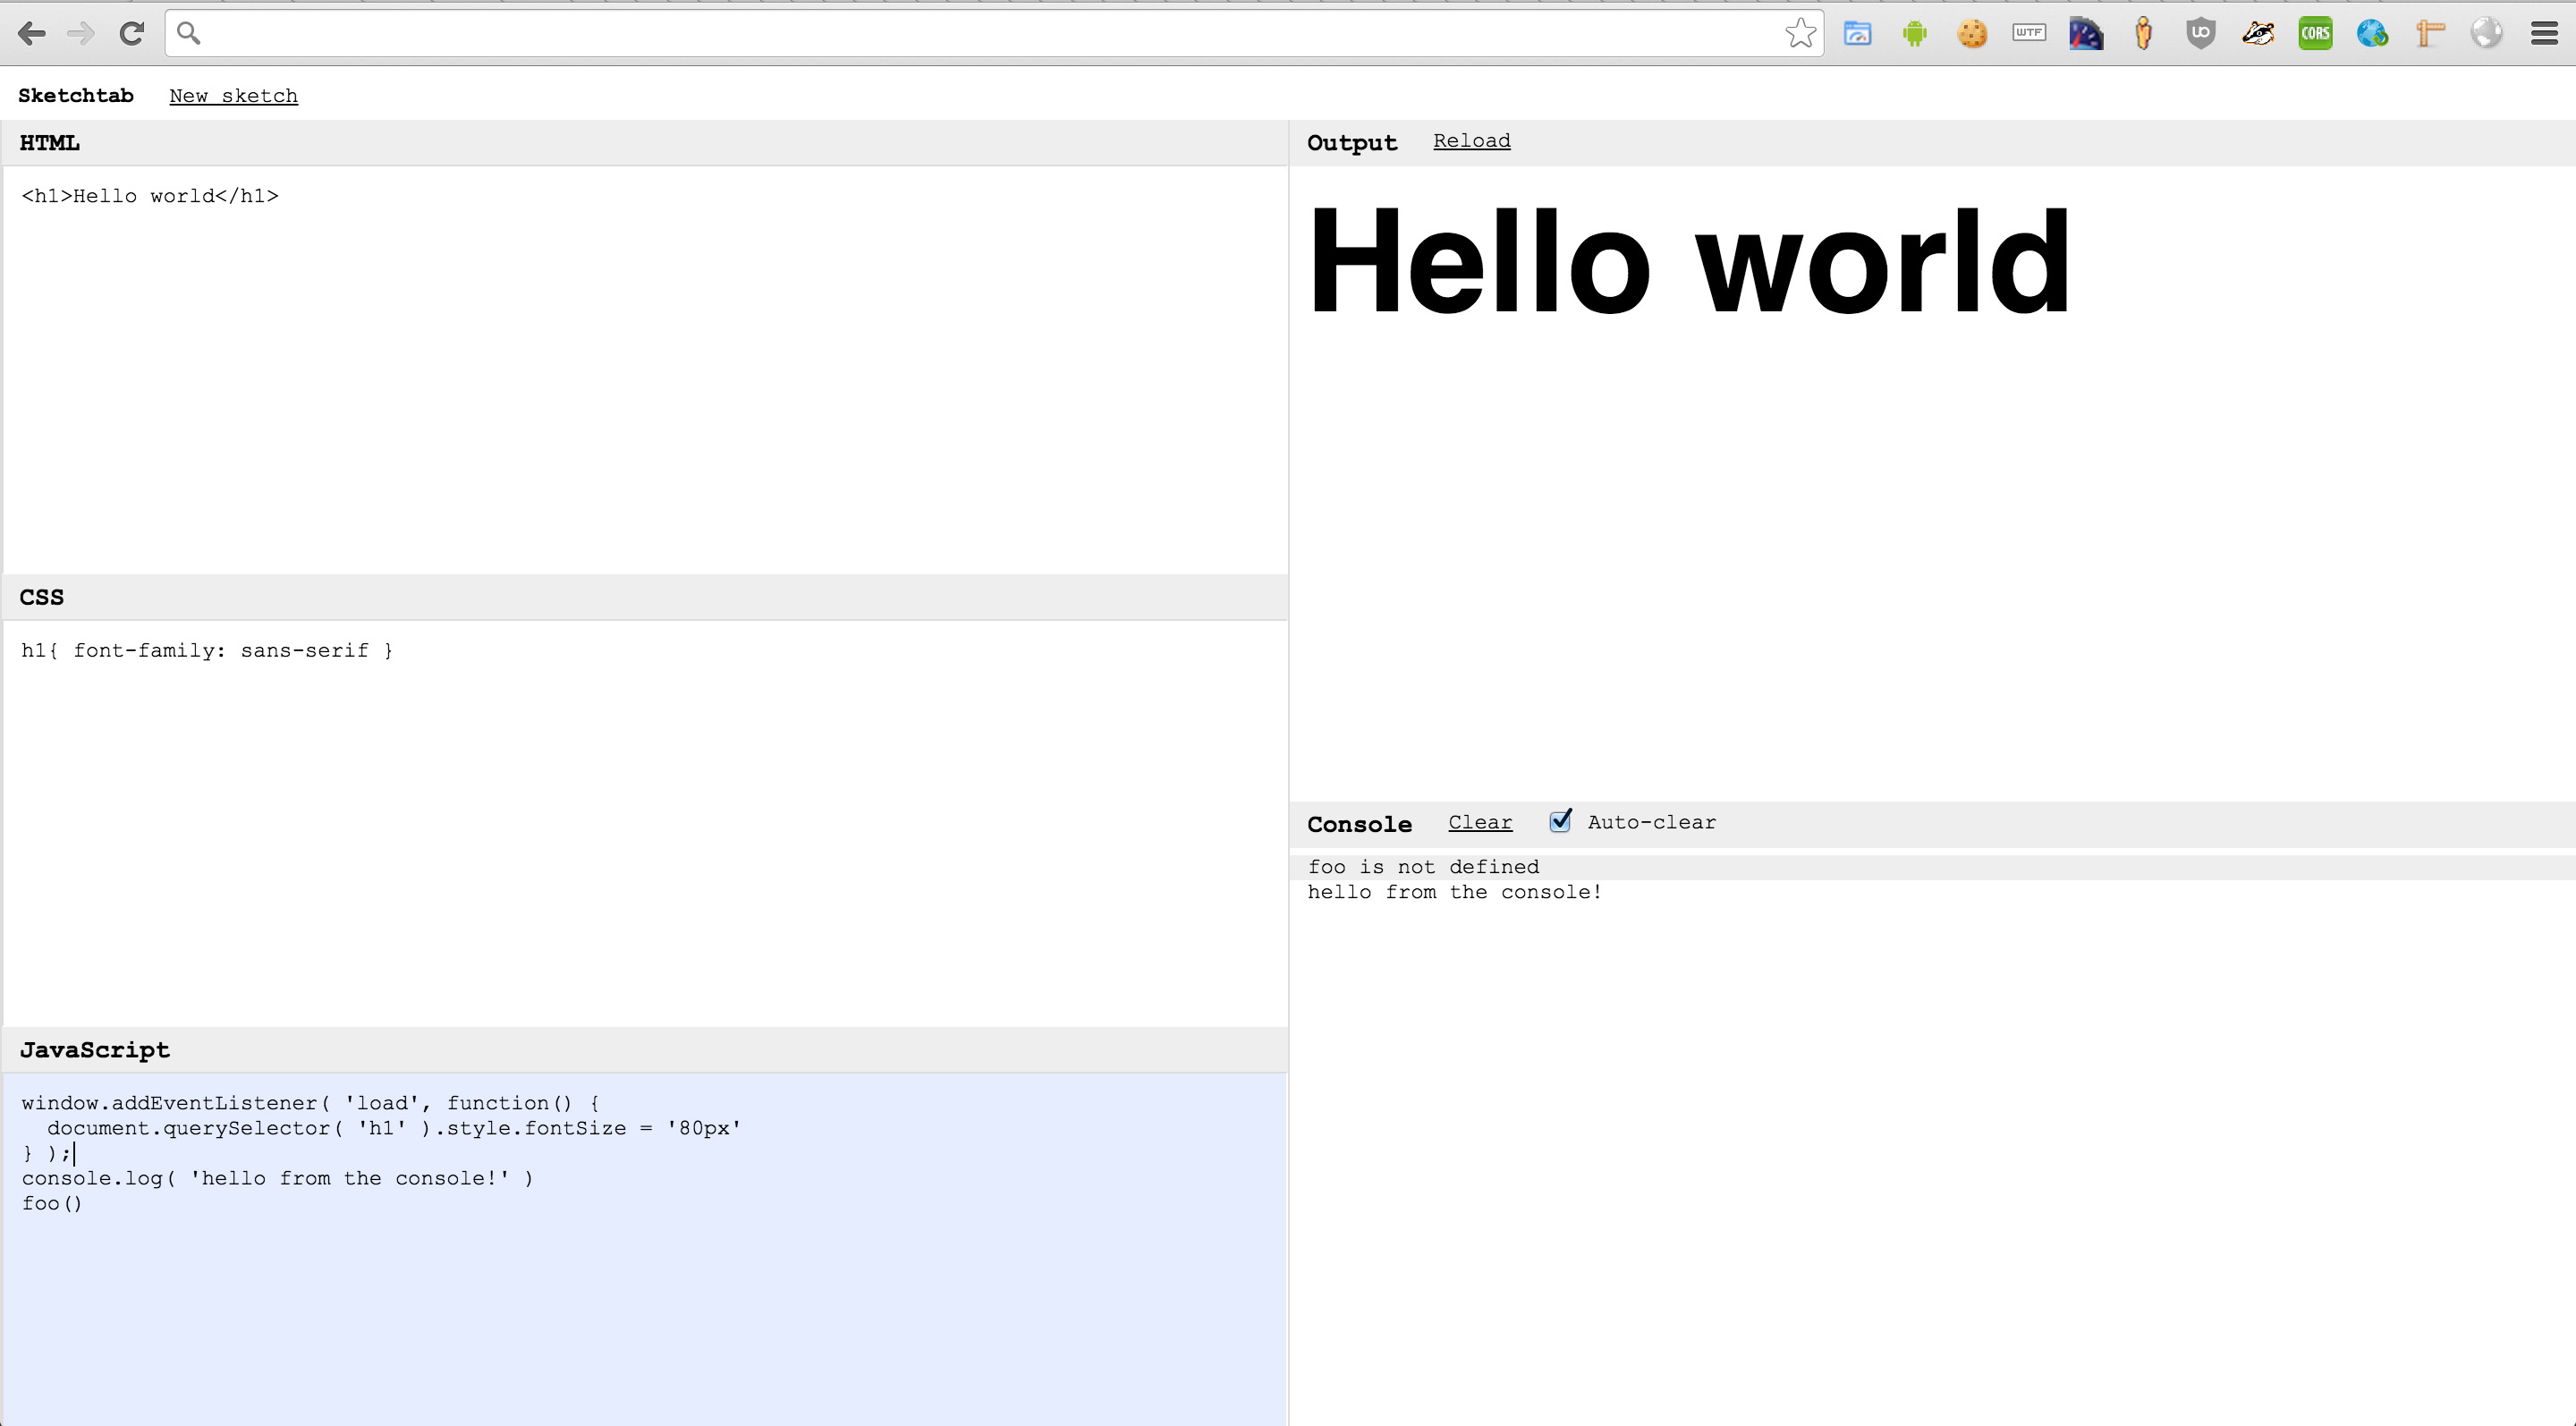Open the cookie extension icon

point(1972,34)
